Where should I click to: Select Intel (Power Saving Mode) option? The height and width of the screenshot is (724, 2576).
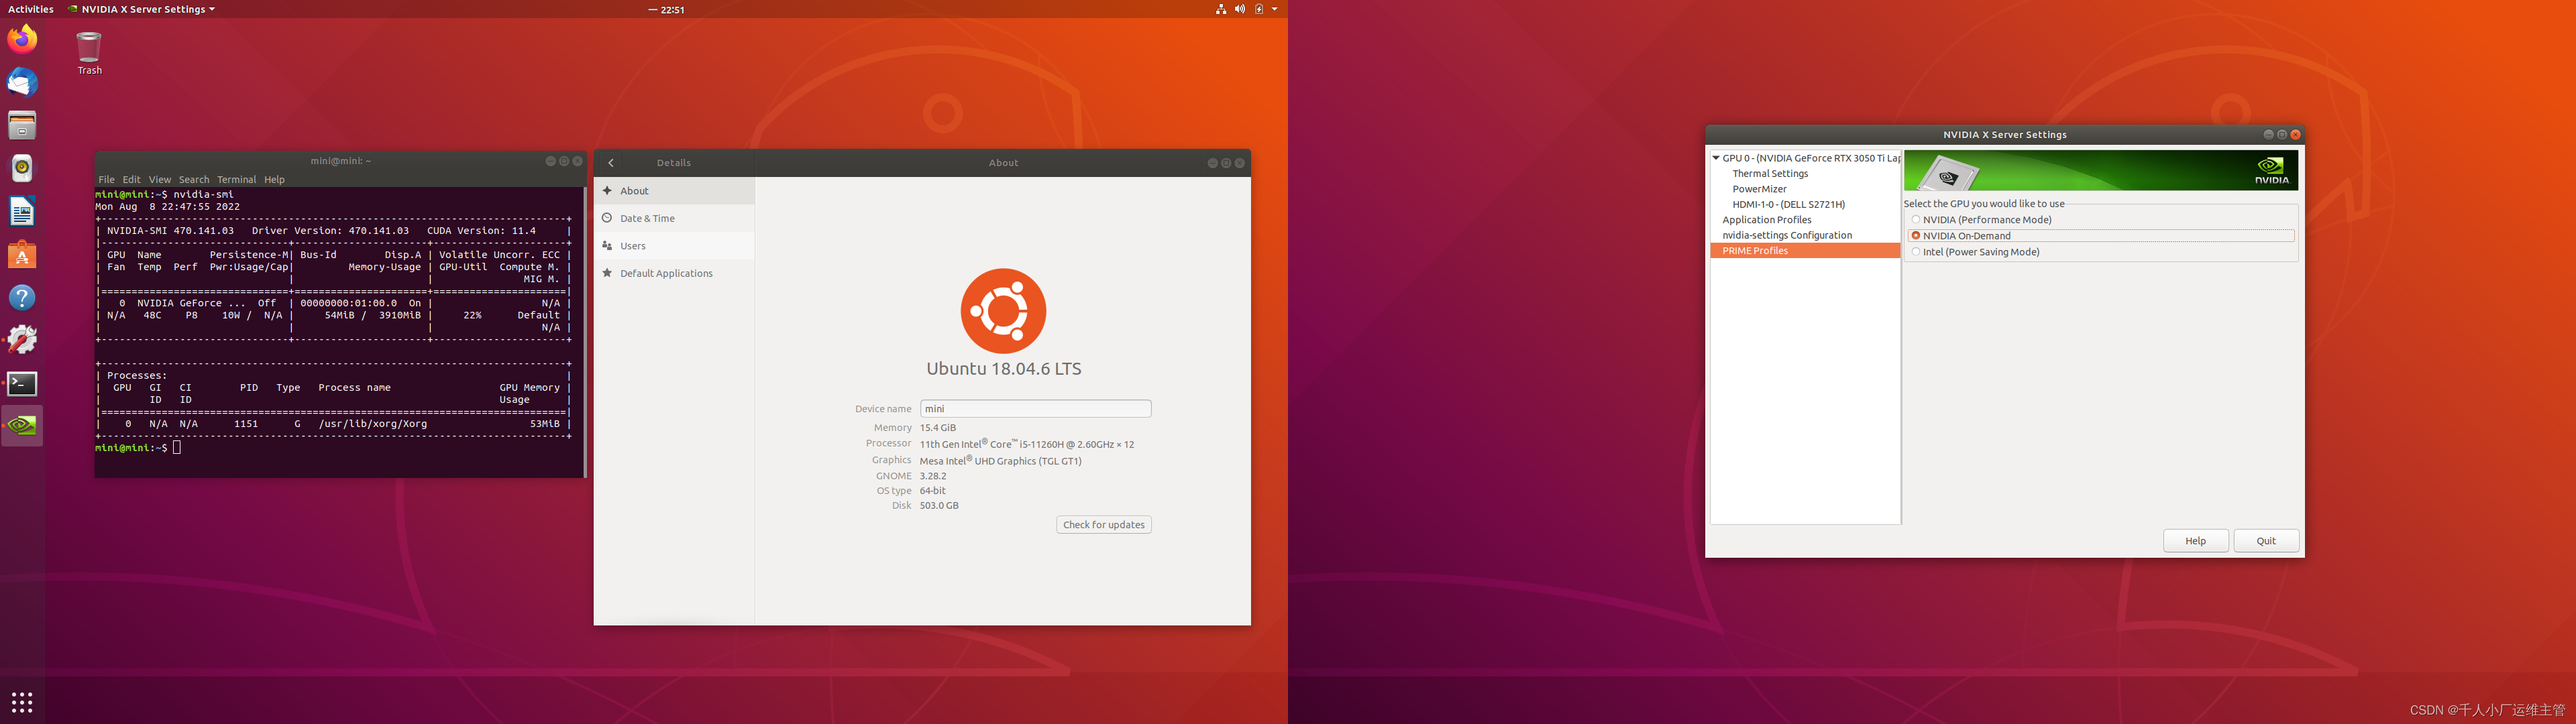click(x=1916, y=252)
